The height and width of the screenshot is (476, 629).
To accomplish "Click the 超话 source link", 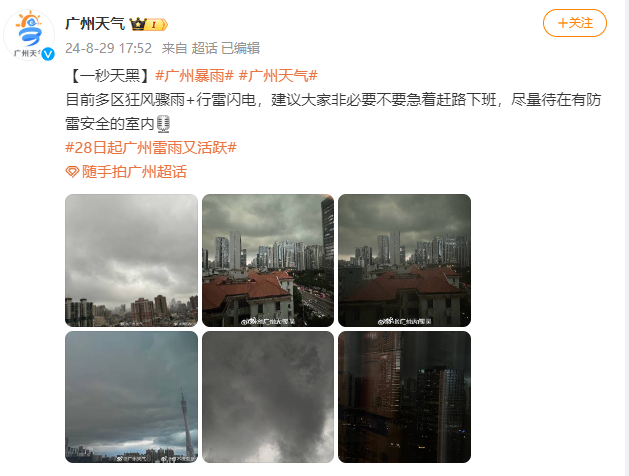I will [x=204, y=48].
